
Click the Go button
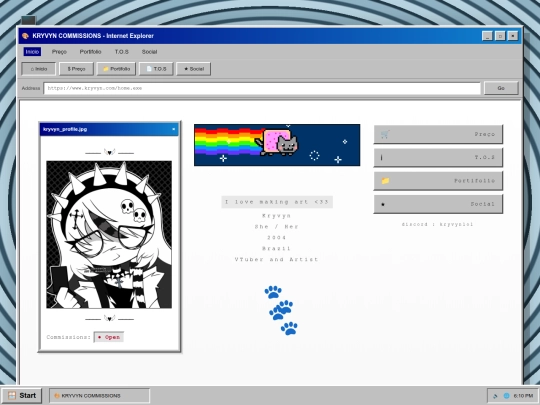(x=501, y=88)
